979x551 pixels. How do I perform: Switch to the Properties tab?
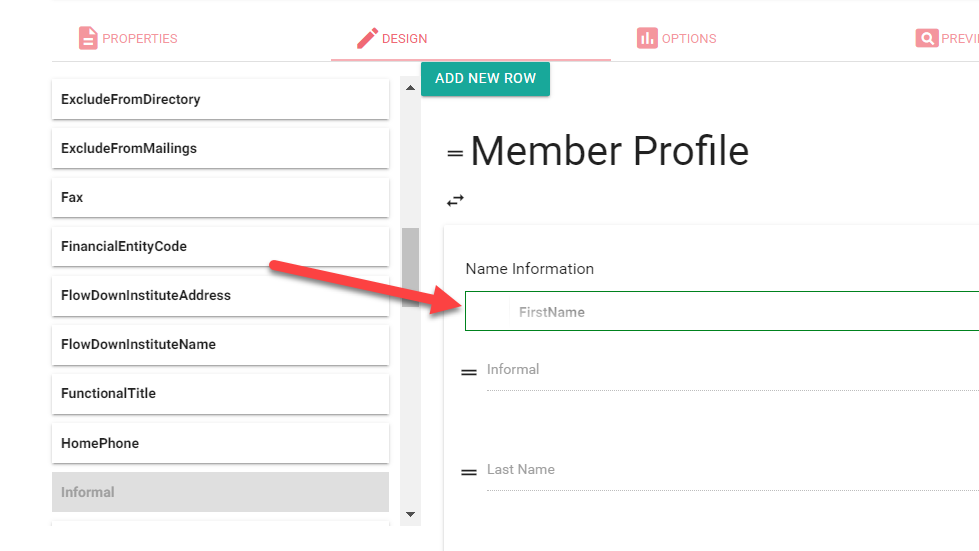click(x=139, y=39)
